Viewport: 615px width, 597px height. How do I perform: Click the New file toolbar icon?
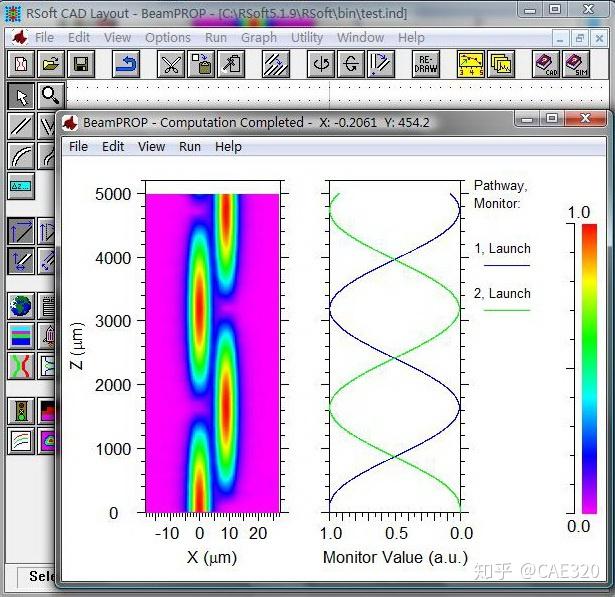tap(21, 64)
